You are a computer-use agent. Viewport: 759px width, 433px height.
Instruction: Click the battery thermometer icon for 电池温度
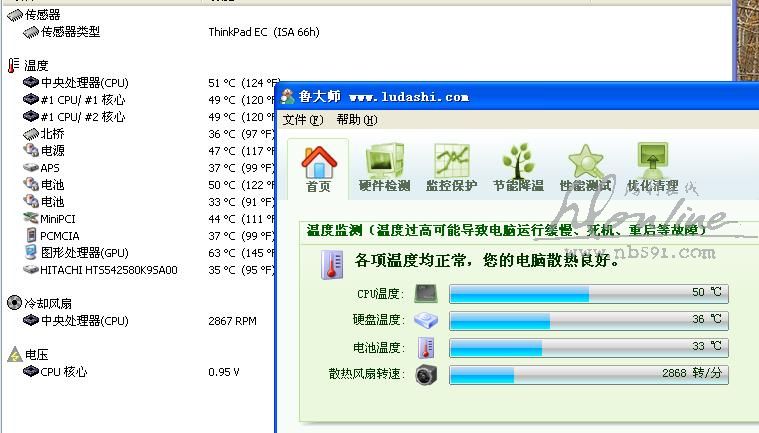(426, 347)
